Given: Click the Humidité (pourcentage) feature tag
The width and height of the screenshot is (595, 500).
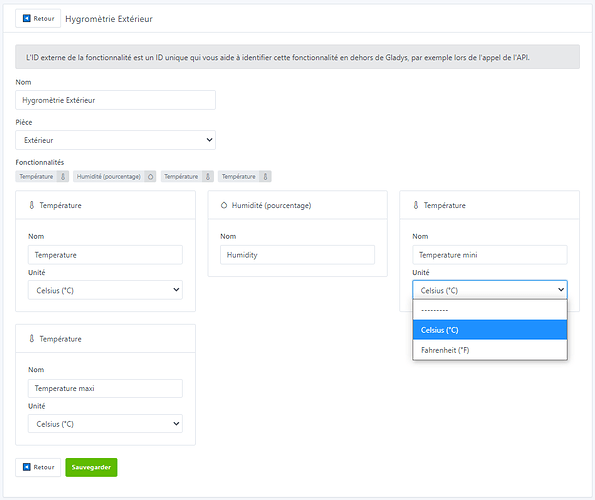Looking at the screenshot, I should pyautogui.click(x=115, y=176).
